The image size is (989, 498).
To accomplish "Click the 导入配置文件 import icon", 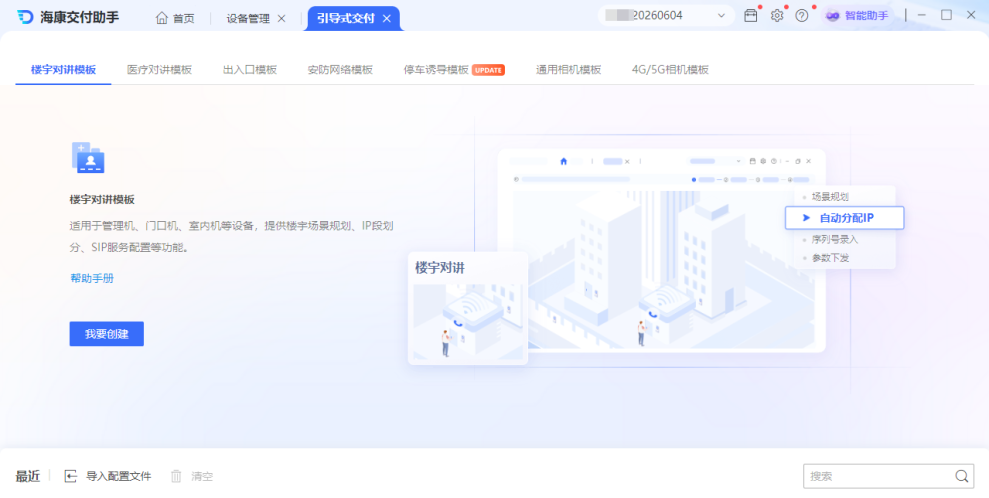I will tap(71, 476).
